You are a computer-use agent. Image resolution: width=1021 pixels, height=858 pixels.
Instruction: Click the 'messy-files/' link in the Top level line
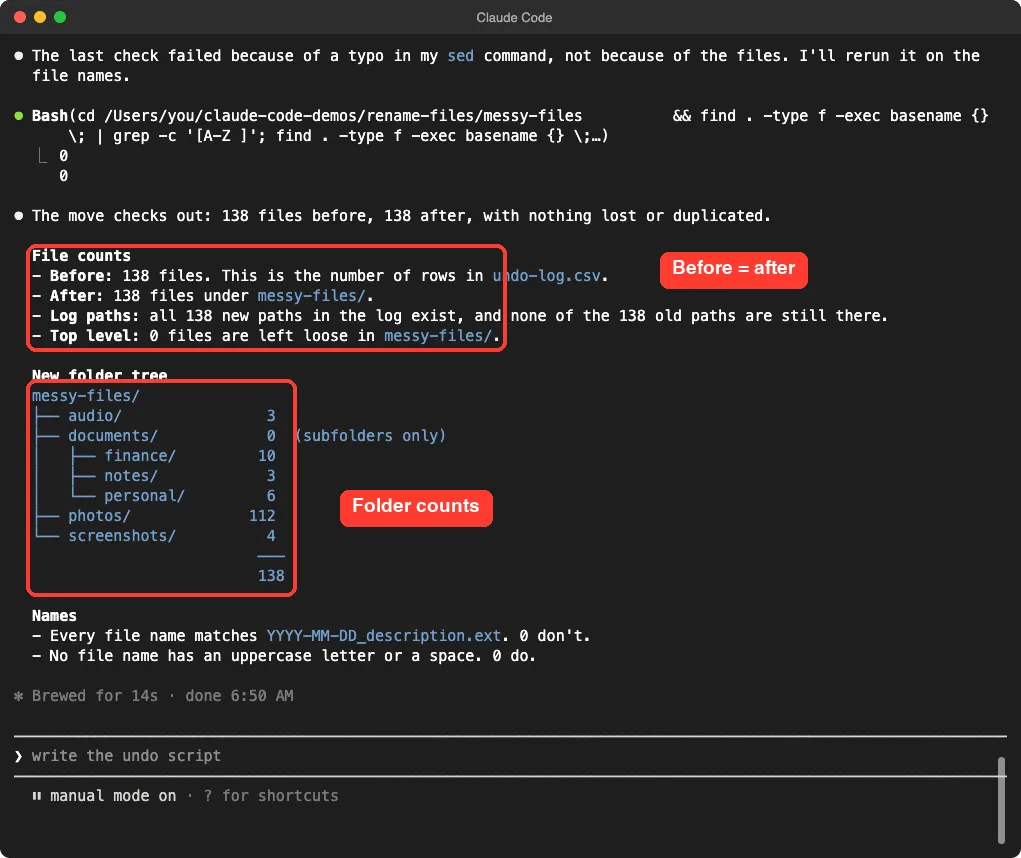[438, 336]
